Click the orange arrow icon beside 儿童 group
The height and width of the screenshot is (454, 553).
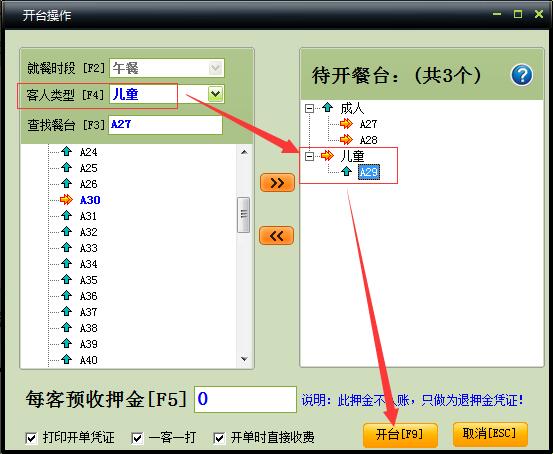pyautogui.click(x=327, y=156)
